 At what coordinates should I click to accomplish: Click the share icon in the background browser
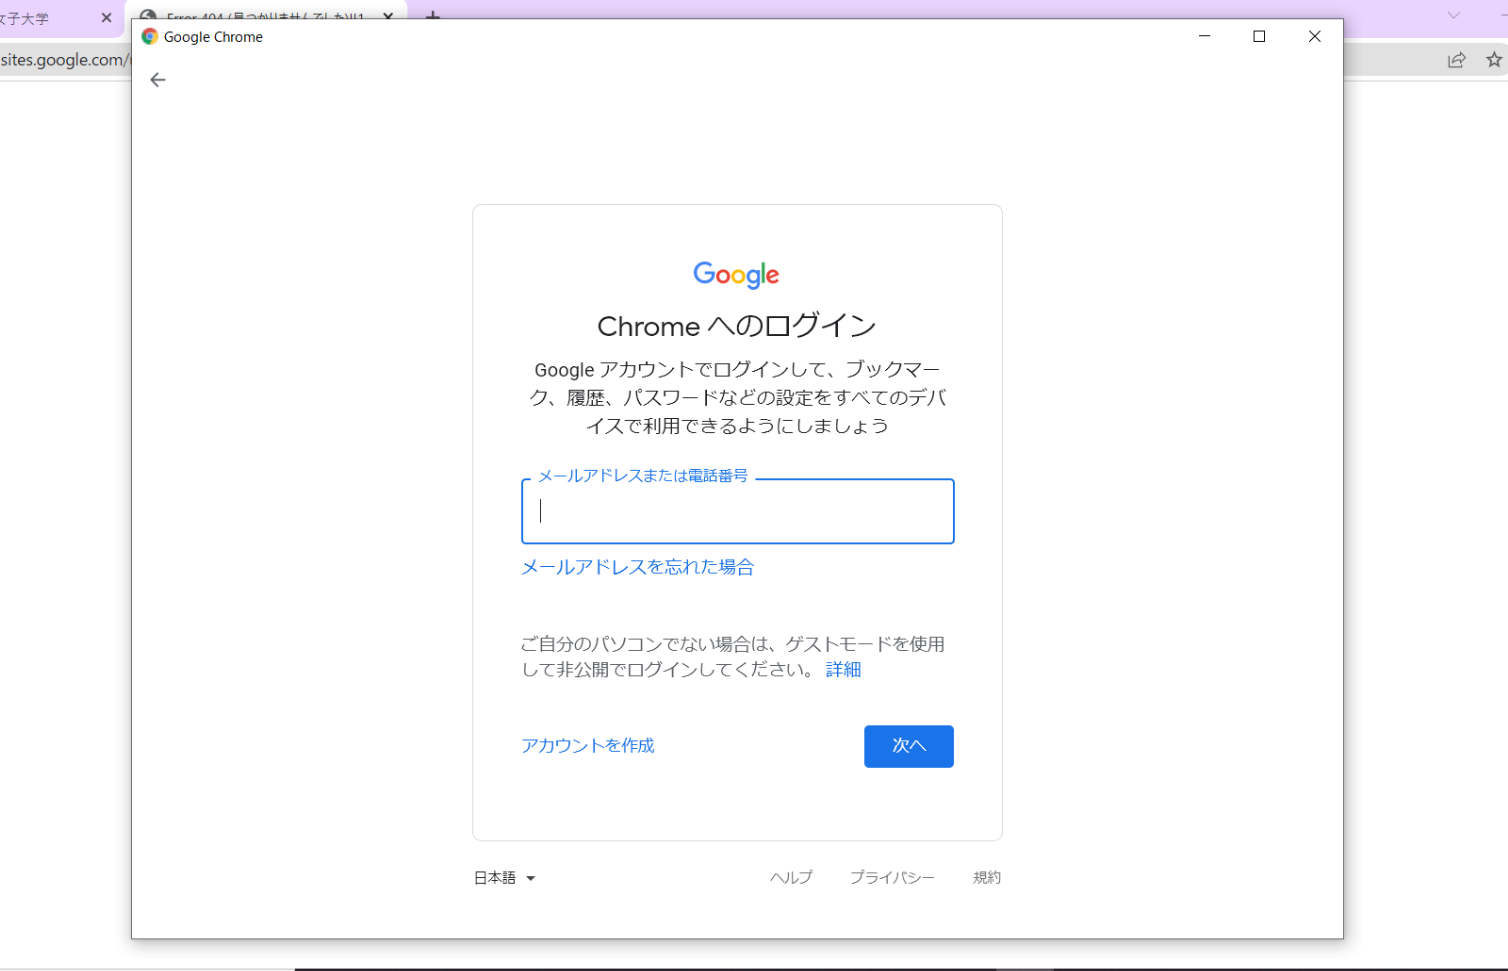[x=1457, y=60]
